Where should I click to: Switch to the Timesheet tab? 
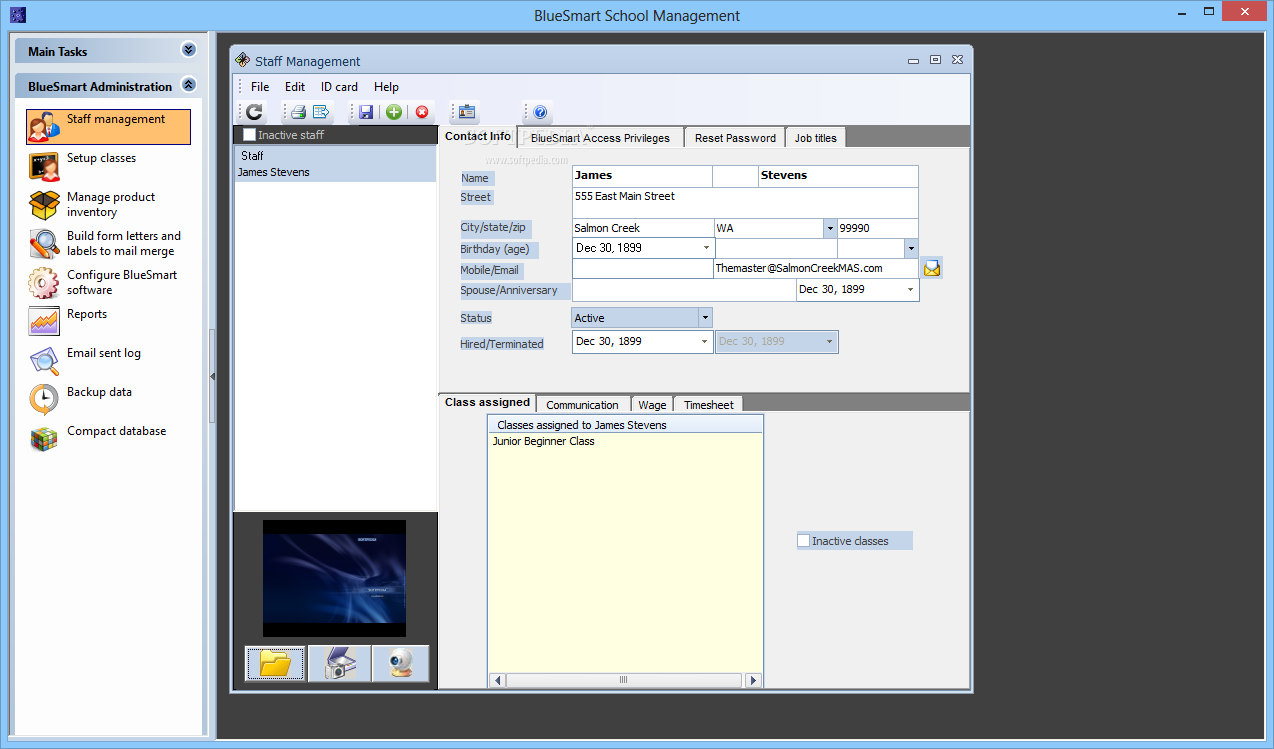(x=709, y=405)
